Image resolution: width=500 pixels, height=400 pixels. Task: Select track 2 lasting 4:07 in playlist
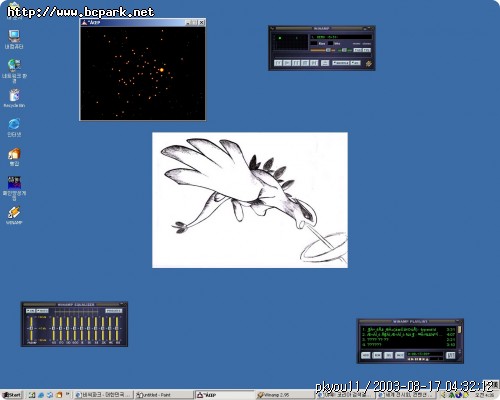point(408,334)
